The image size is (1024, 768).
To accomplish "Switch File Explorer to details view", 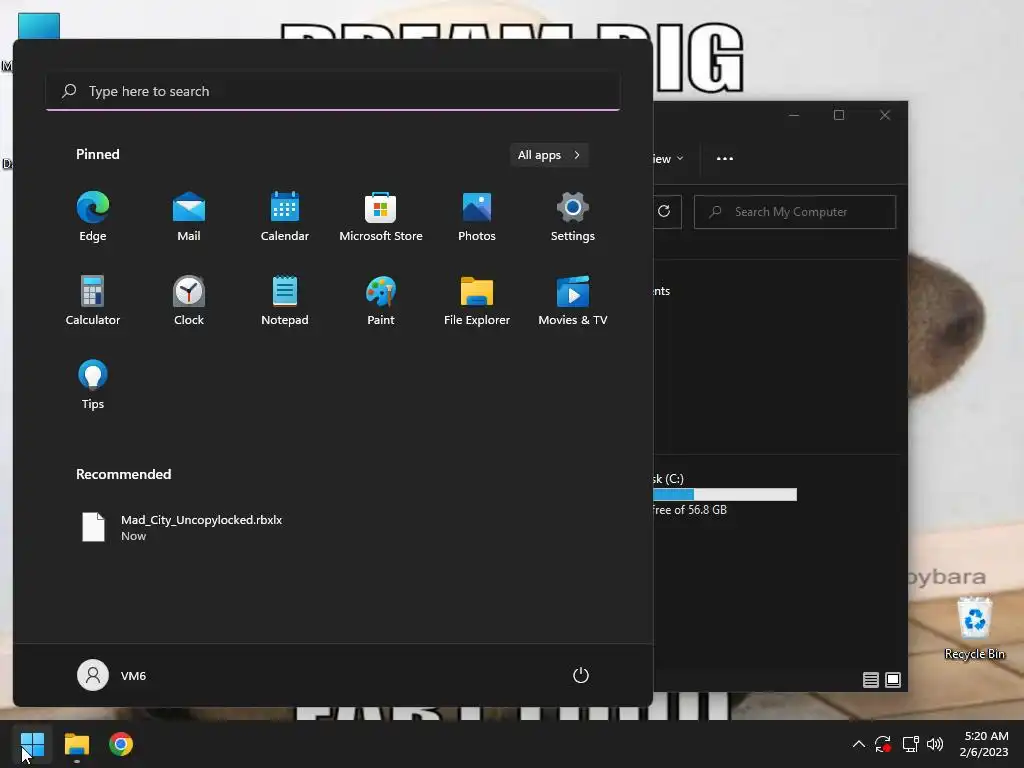I will (x=871, y=680).
